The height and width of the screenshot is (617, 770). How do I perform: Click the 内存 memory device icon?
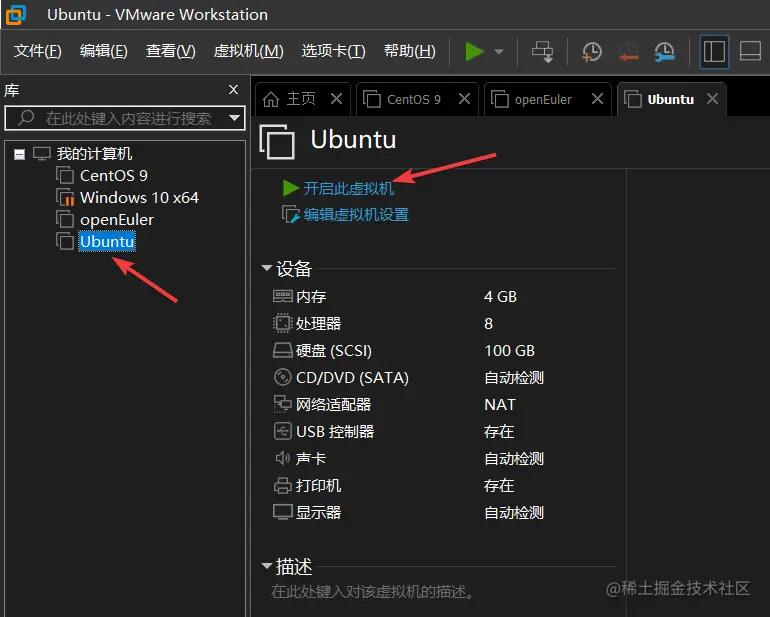(x=282, y=296)
